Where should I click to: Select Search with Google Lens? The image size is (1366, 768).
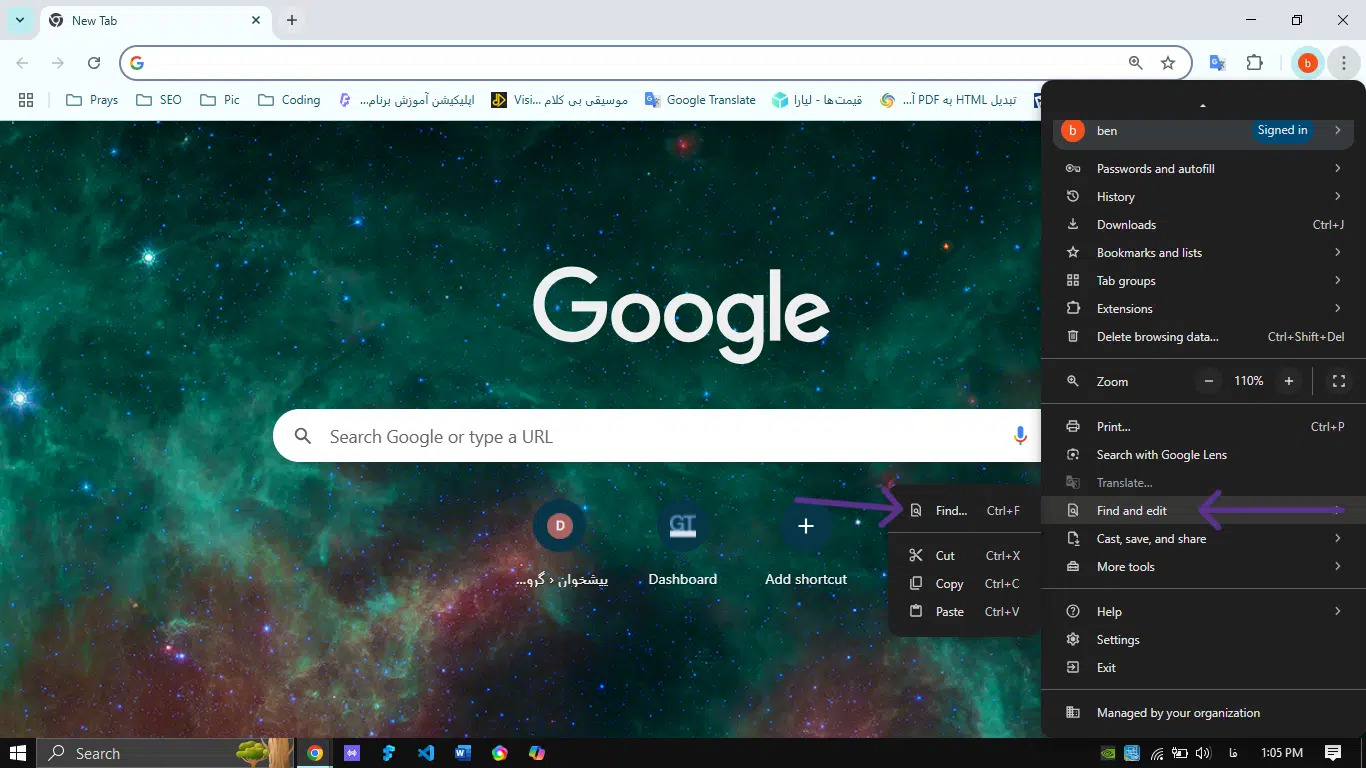coord(1204,455)
